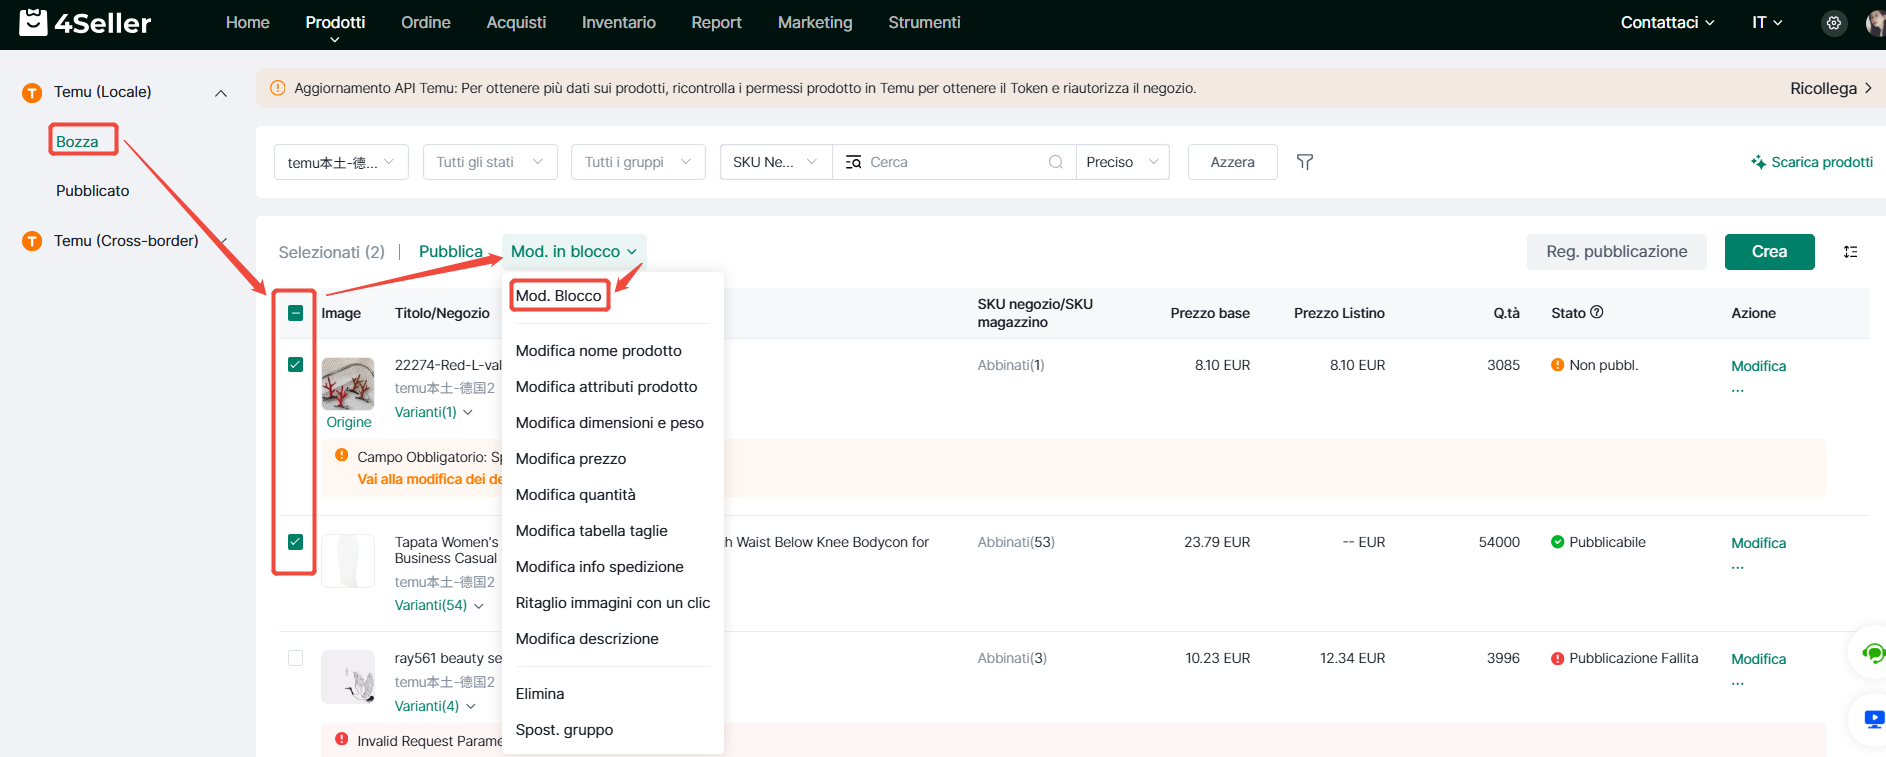Uncheck the 22274-Red product checkbox

pos(295,364)
